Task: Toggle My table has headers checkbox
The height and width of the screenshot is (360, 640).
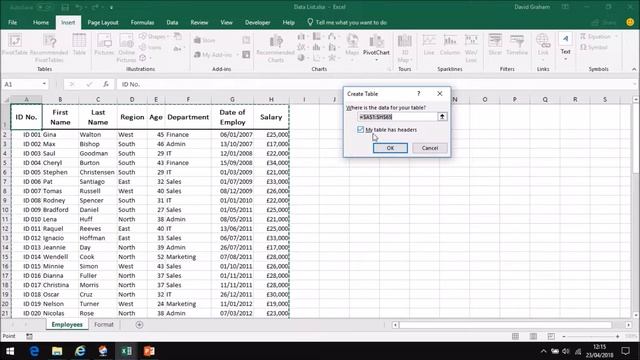Action: click(x=360, y=129)
